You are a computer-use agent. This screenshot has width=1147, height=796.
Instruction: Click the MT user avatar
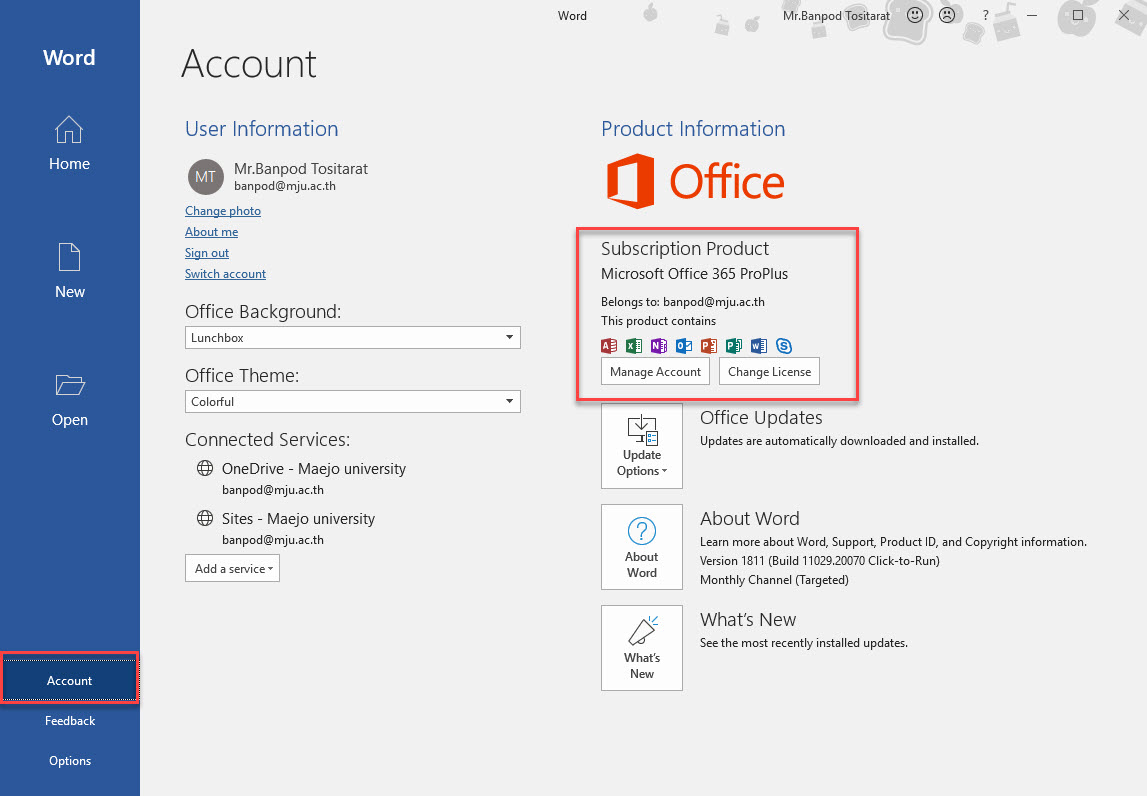coord(205,177)
